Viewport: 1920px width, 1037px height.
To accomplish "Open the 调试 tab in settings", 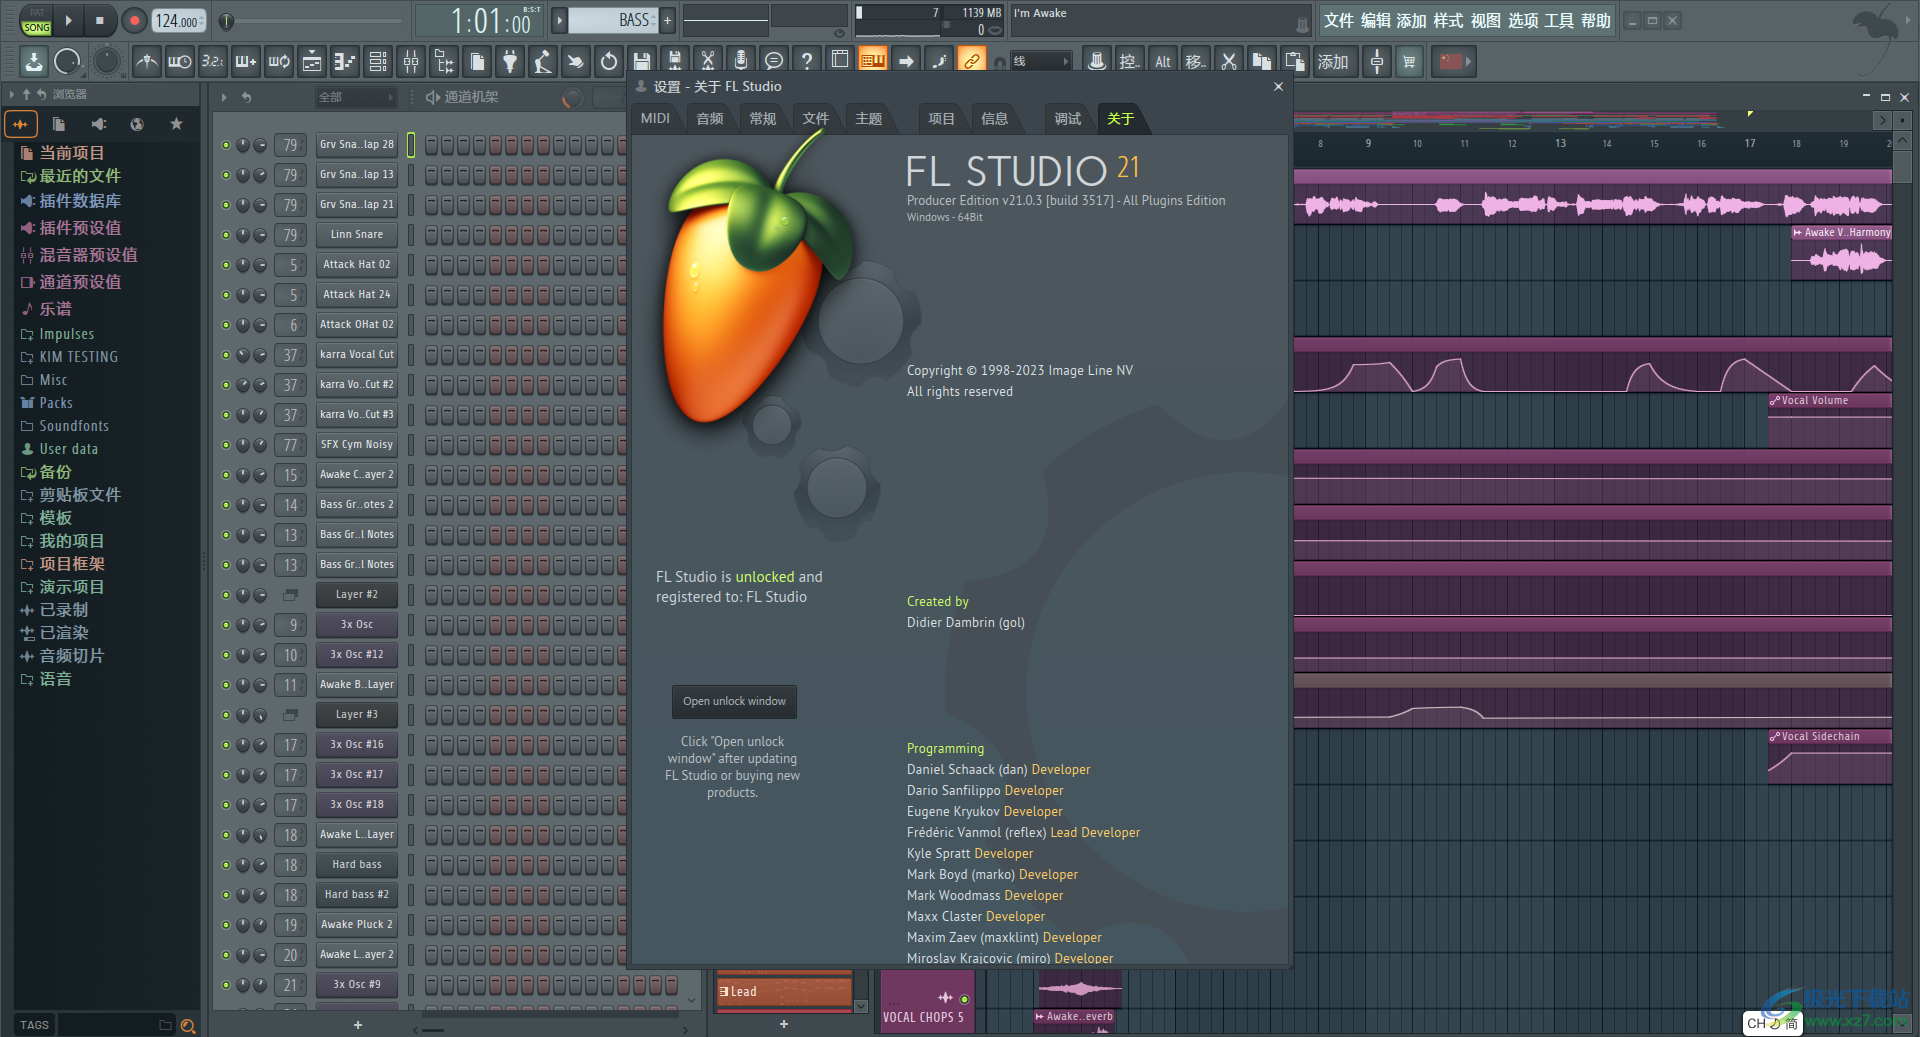I will click(x=1067, y=119).
